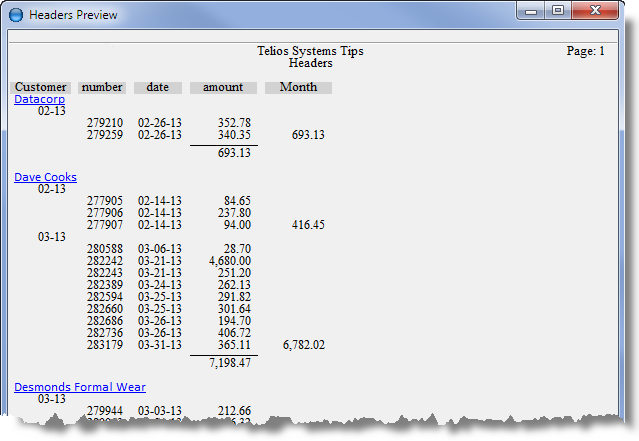Maximize the Headers Preview window
Image resolution: width=639 pixels, height=441 pixels.
(x=557, y=11)
